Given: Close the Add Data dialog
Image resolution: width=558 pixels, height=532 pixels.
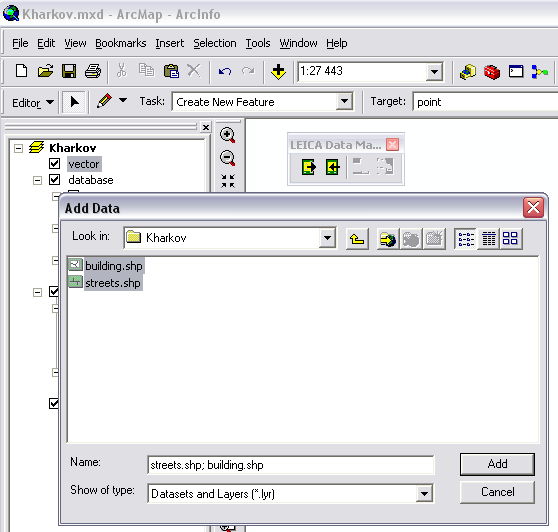Looking at the screenshot, I should tap(533, 207).
